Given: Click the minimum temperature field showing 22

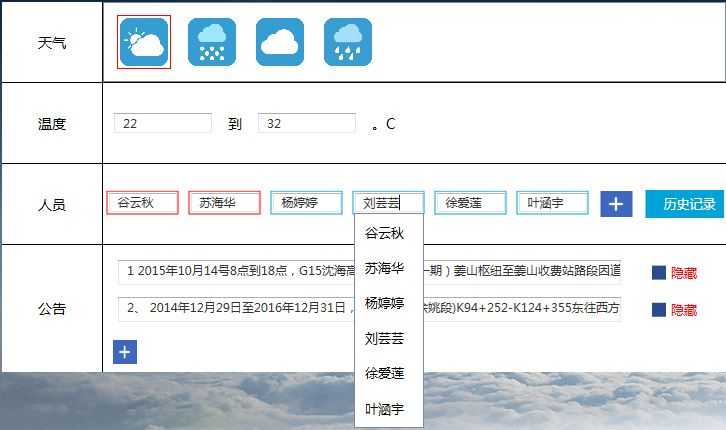Looking at the screenshot, I should [163, 123].
